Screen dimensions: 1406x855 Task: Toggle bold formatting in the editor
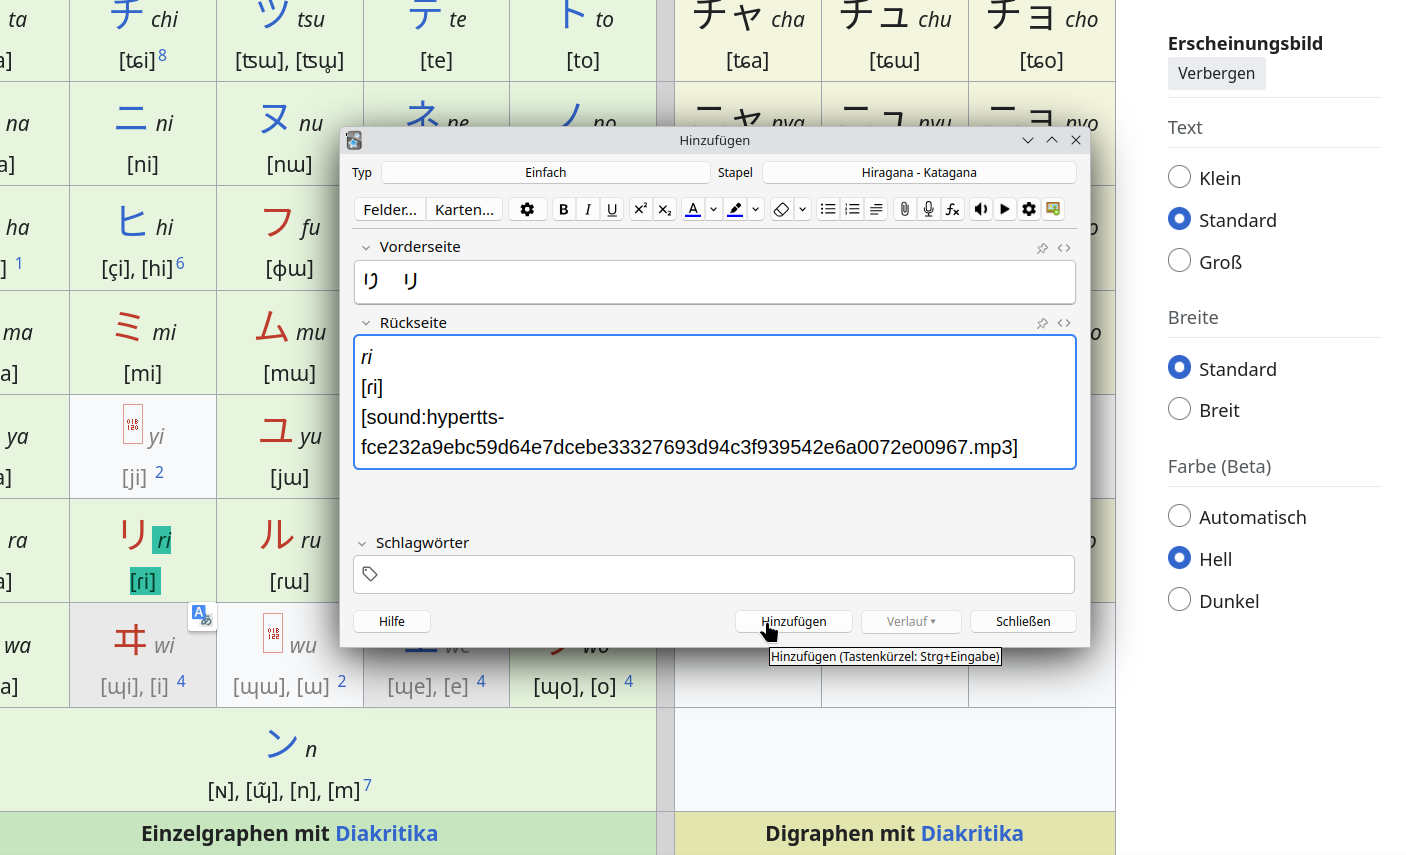tap(564, 209)
